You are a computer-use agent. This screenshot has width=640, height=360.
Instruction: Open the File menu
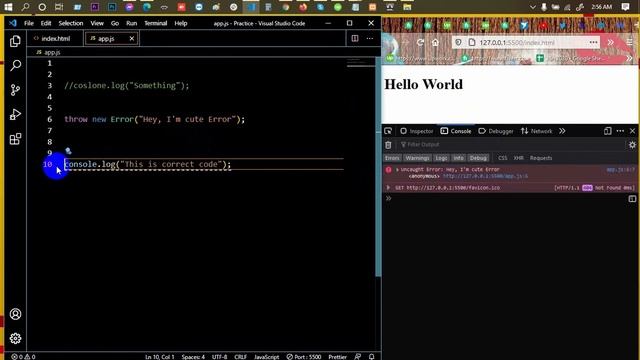(29, 23)
